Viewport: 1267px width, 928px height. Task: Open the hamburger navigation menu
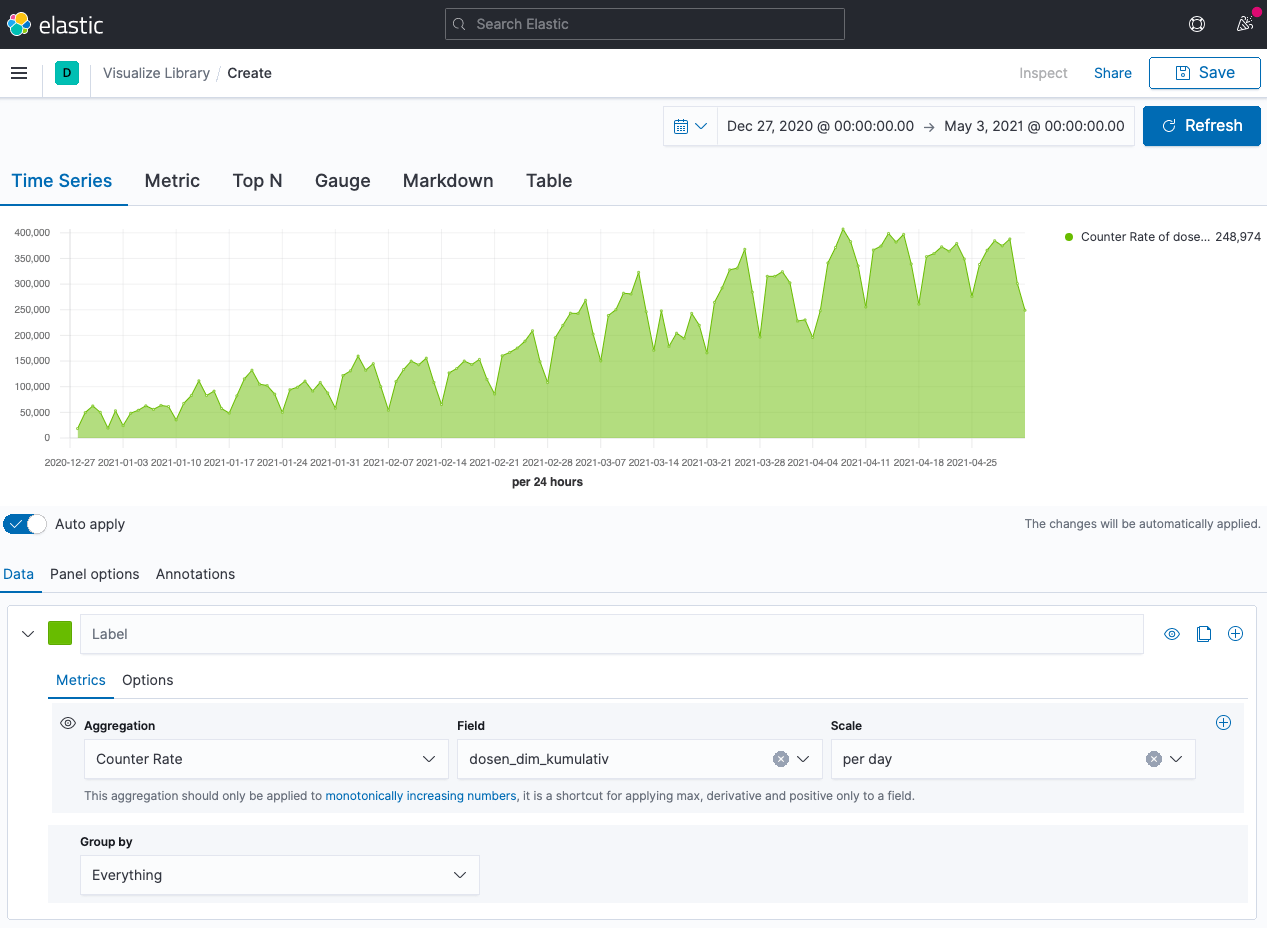pos(19,73)
